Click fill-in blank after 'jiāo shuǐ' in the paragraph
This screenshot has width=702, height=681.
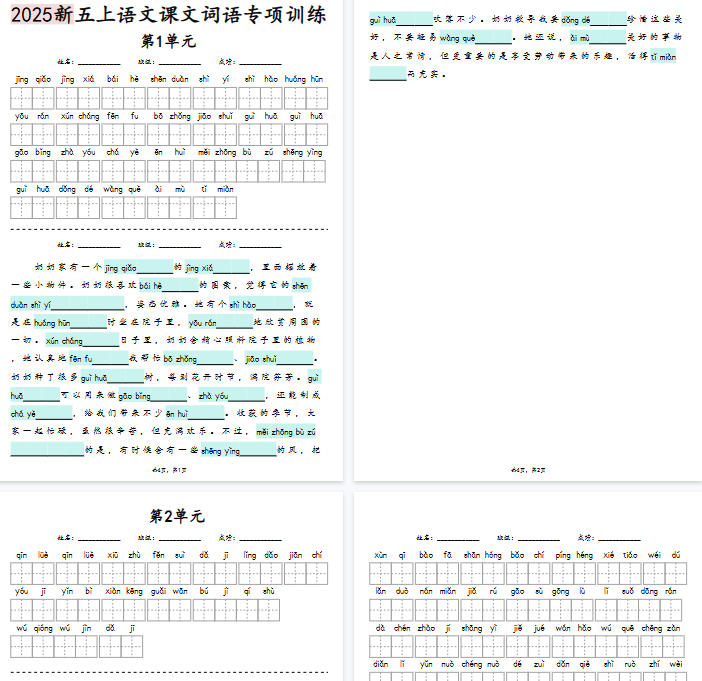point(295,359)
